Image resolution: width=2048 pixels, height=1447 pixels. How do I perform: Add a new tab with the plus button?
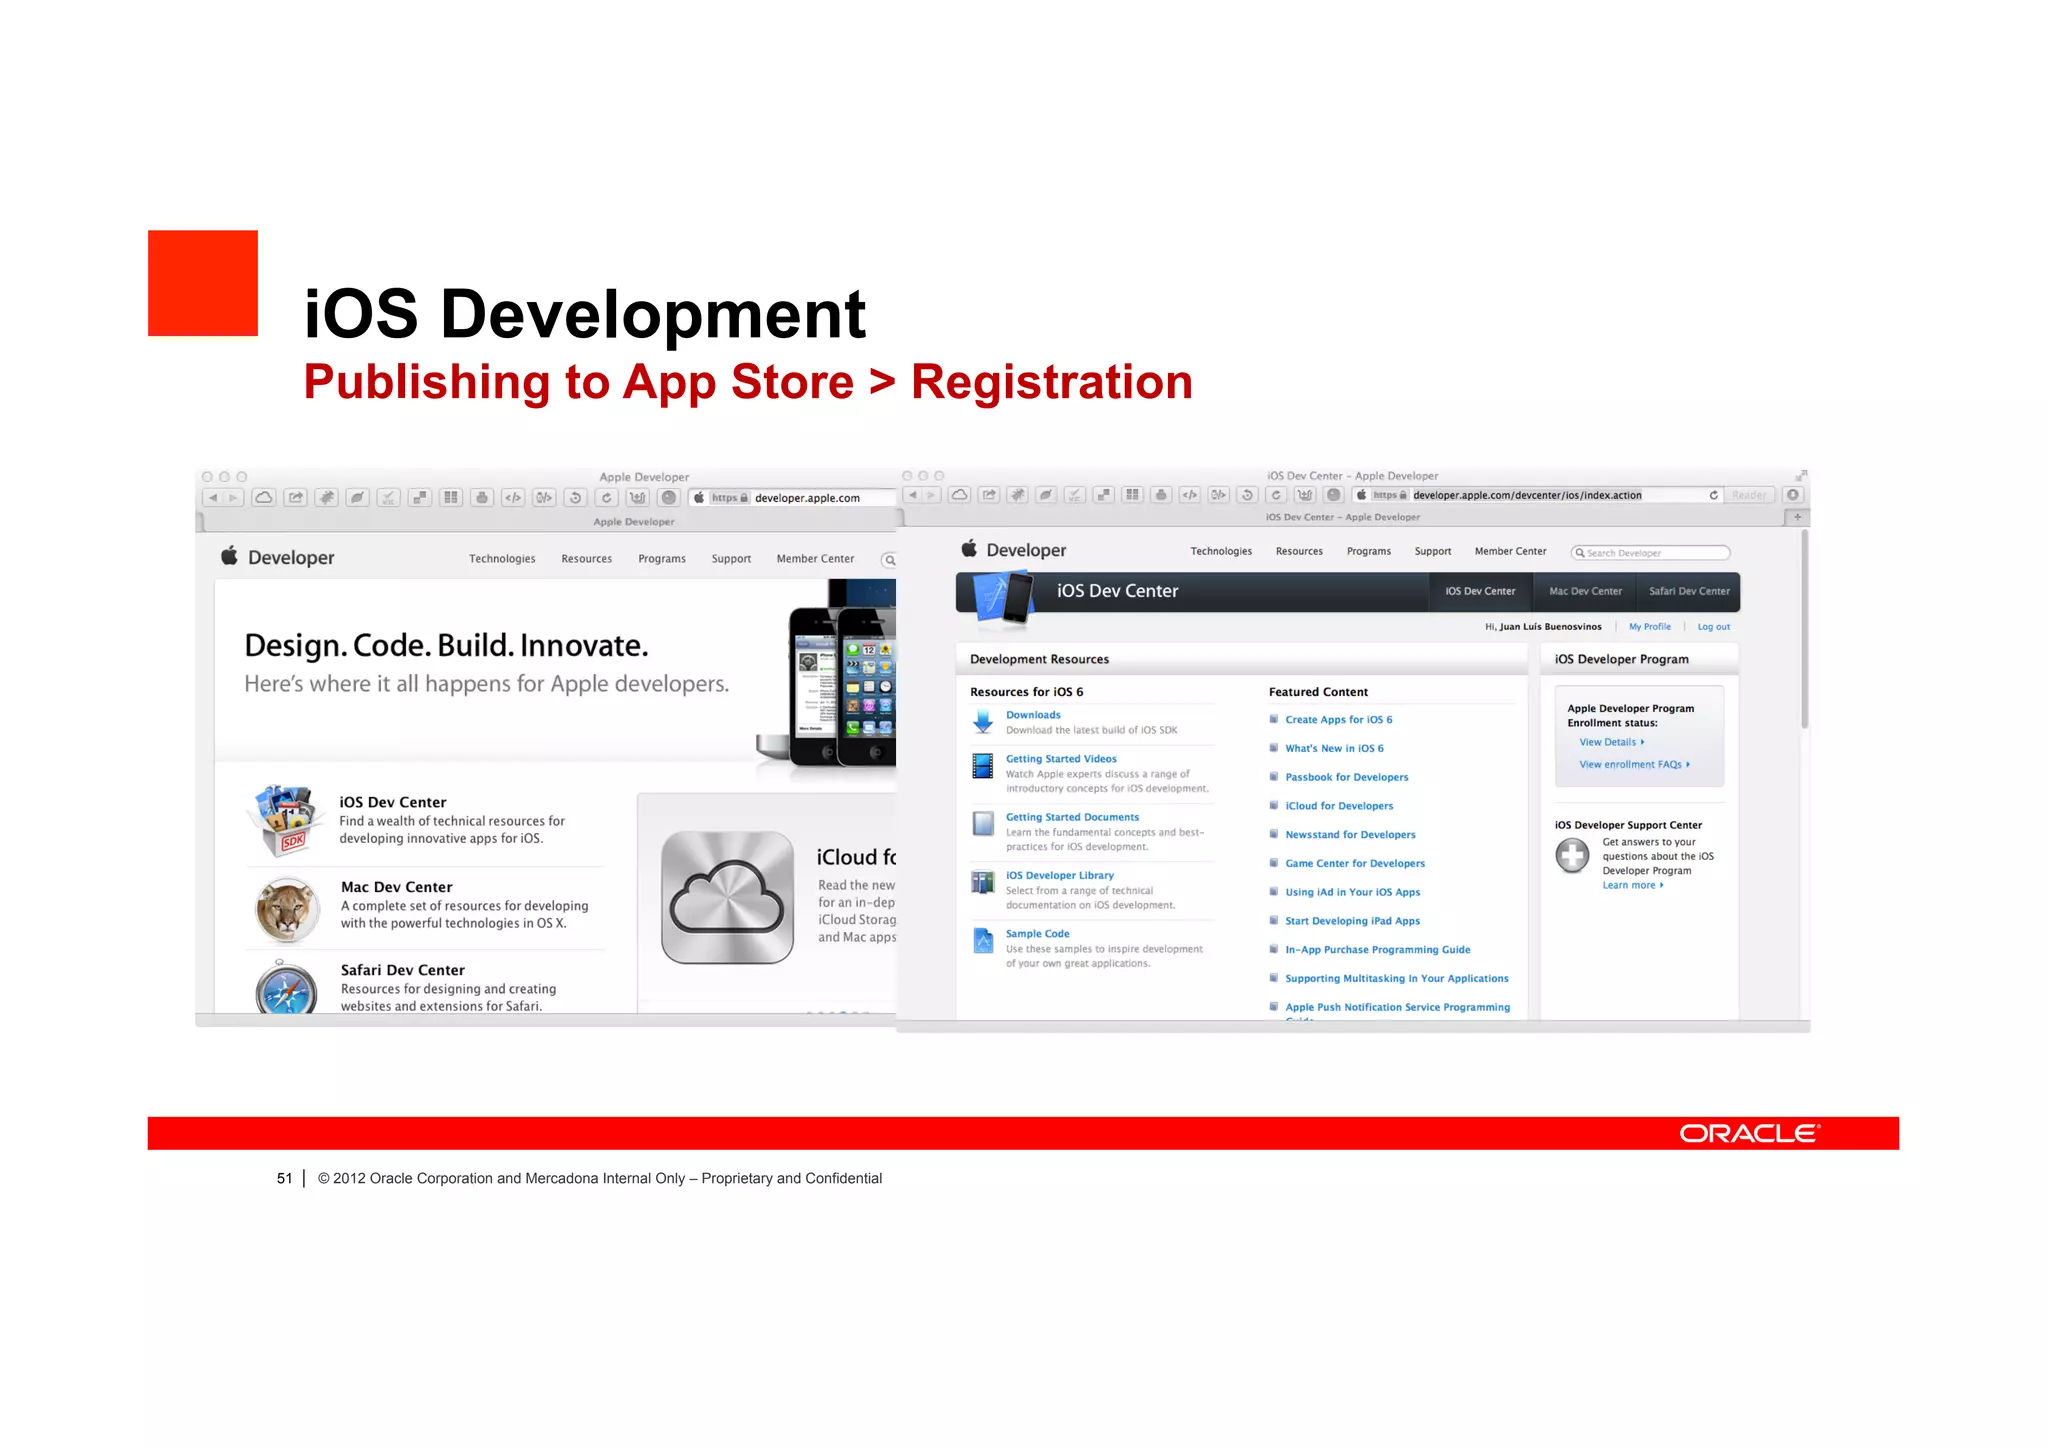1797,517
